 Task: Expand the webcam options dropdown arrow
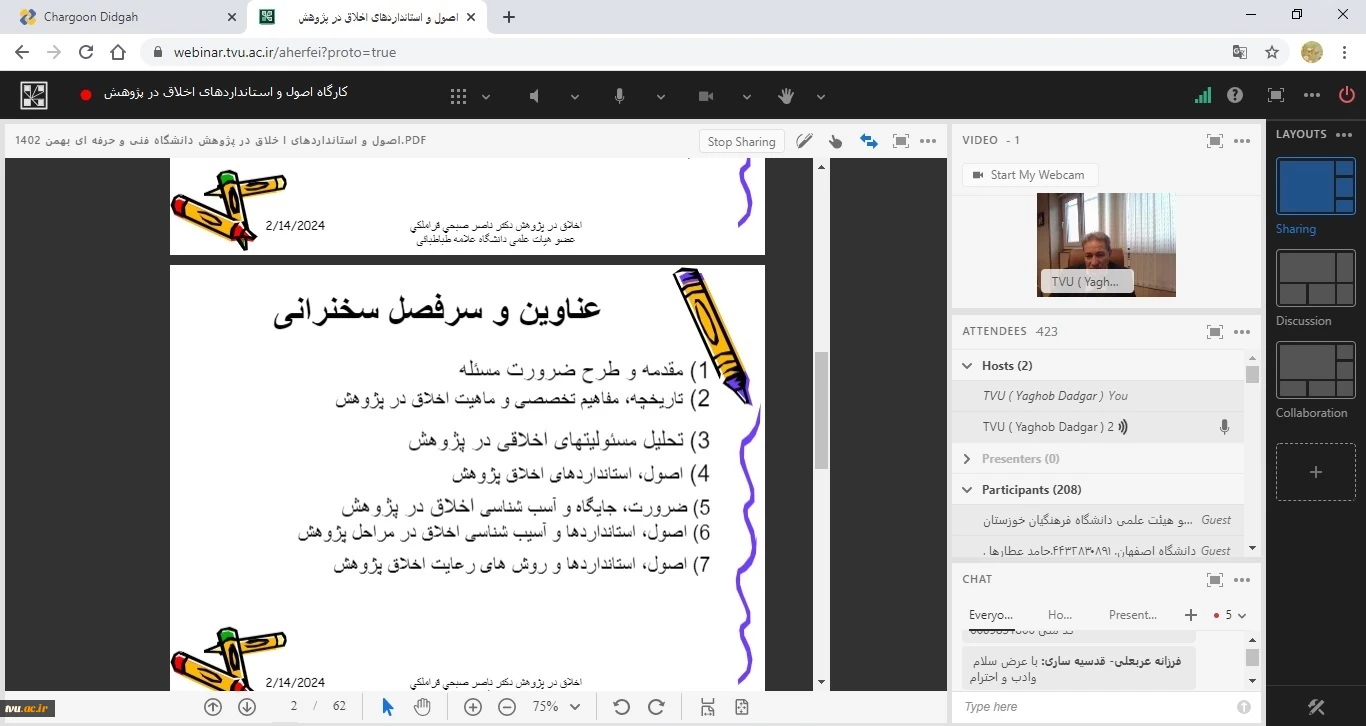tap(747, 97)
